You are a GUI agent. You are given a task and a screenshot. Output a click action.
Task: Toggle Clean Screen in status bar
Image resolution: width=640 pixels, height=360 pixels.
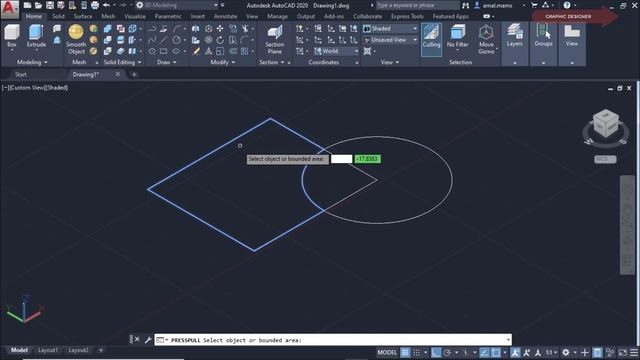click(622, 352)
